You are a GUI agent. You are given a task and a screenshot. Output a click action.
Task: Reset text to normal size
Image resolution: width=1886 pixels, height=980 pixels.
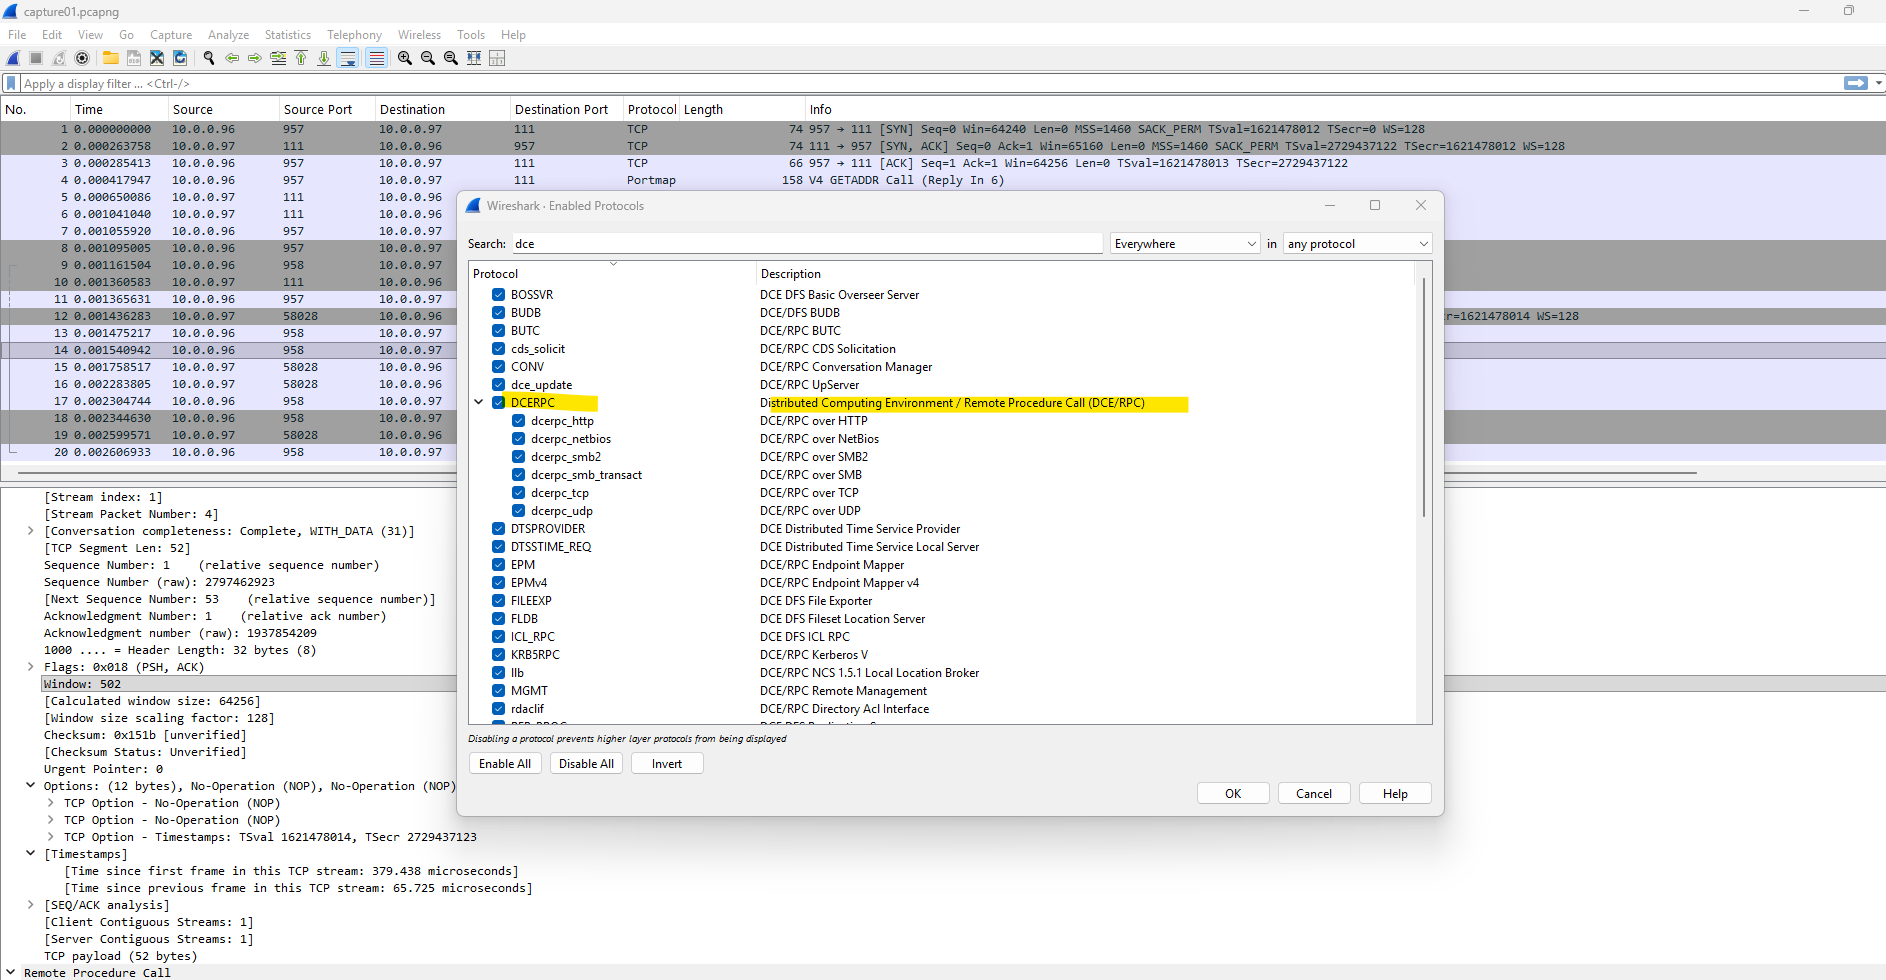click(x=451, y=58)
